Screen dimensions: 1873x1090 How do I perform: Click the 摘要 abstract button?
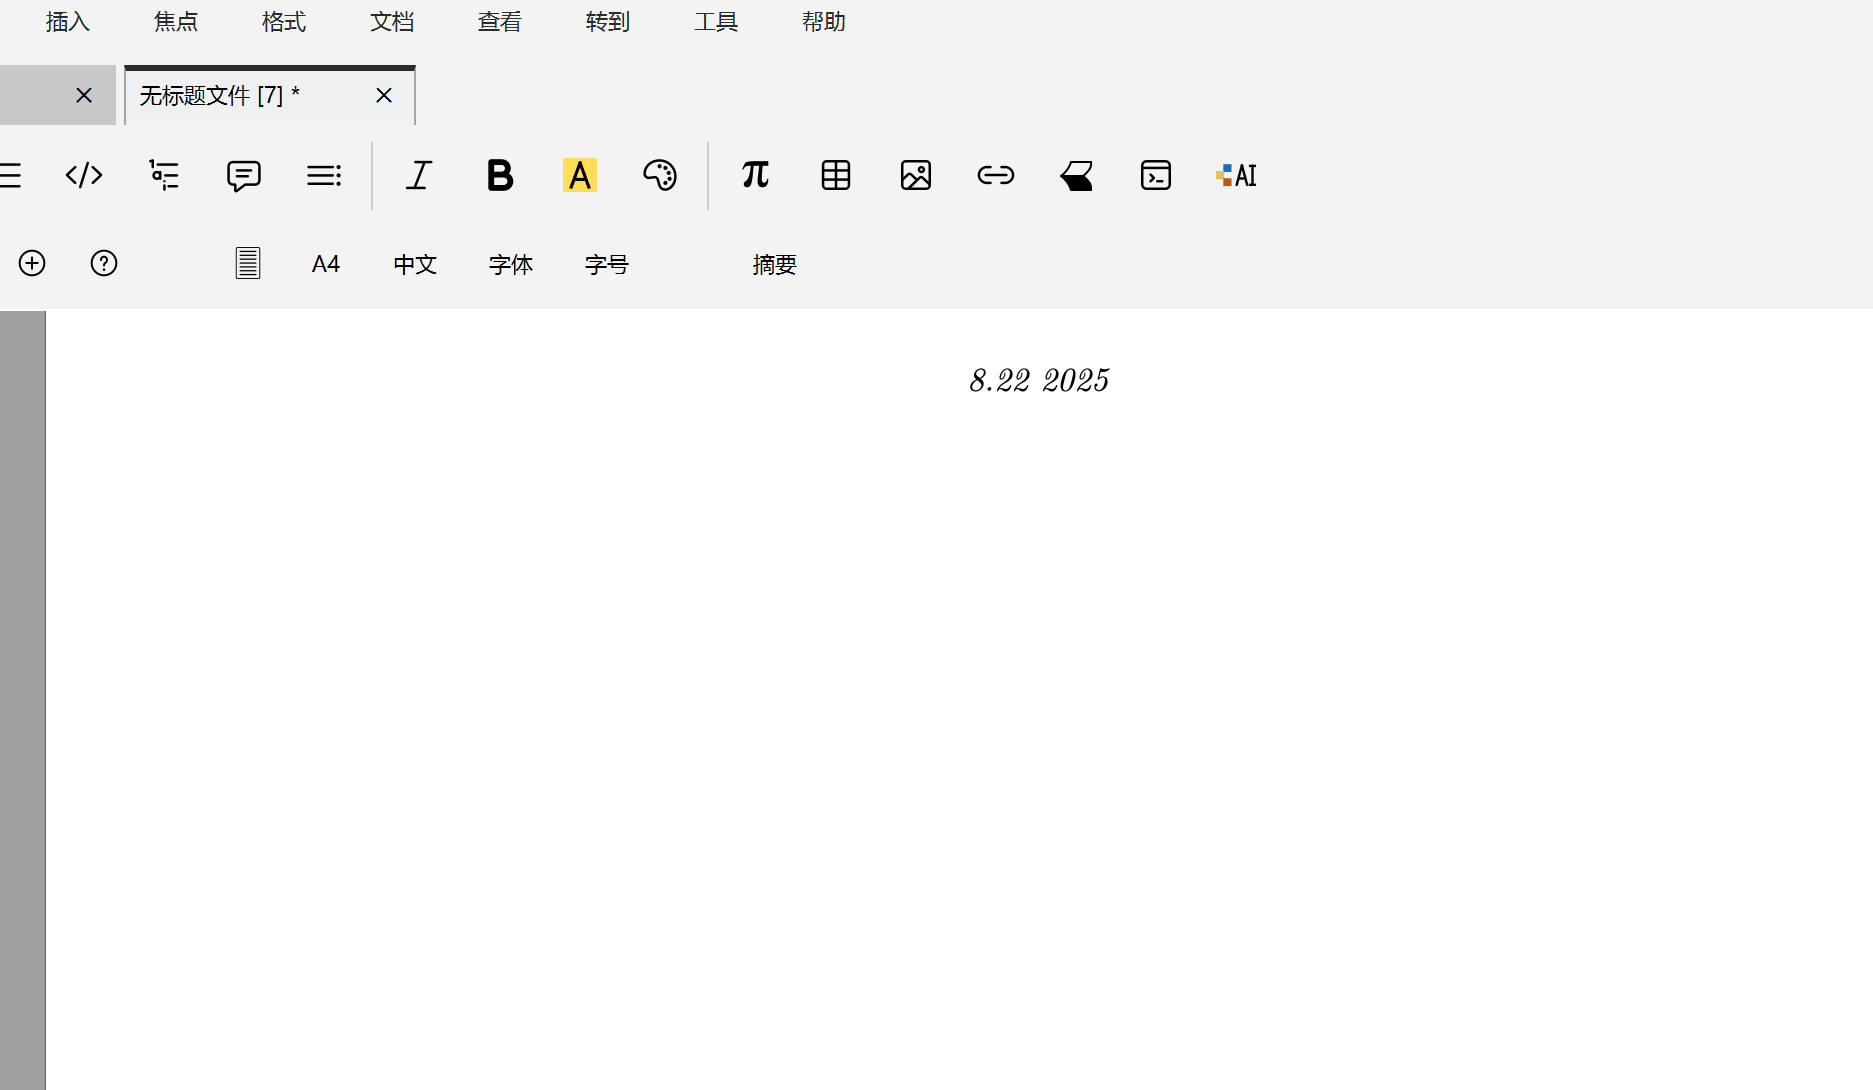[775, 264]
